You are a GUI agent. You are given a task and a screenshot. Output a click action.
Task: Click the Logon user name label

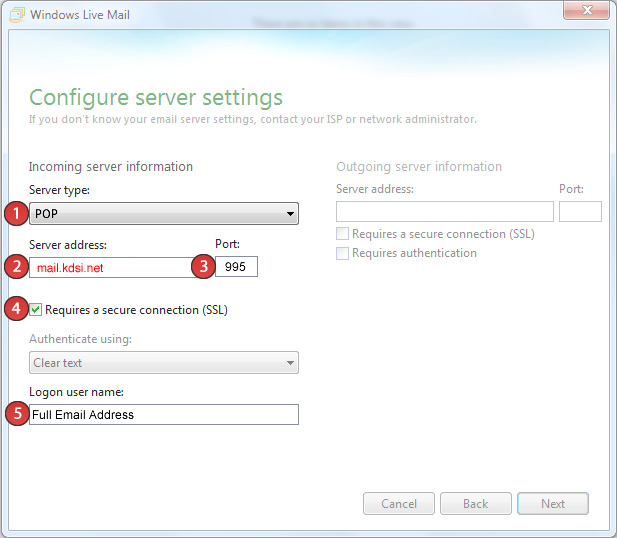coord(76,392)
